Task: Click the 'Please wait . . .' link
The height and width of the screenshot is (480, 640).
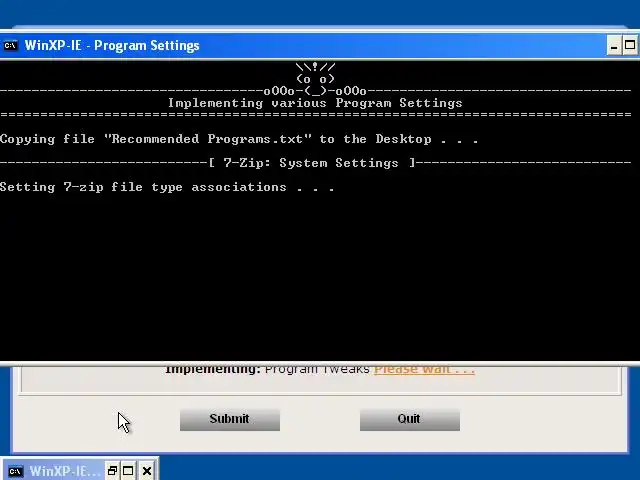Action: [424, 369]
